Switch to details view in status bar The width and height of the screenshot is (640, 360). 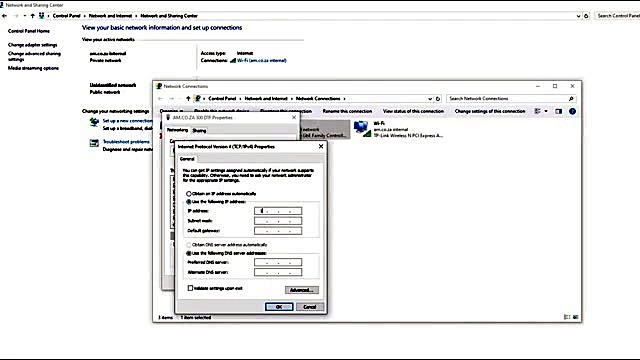pyautogui.click(x=567, y=317)
